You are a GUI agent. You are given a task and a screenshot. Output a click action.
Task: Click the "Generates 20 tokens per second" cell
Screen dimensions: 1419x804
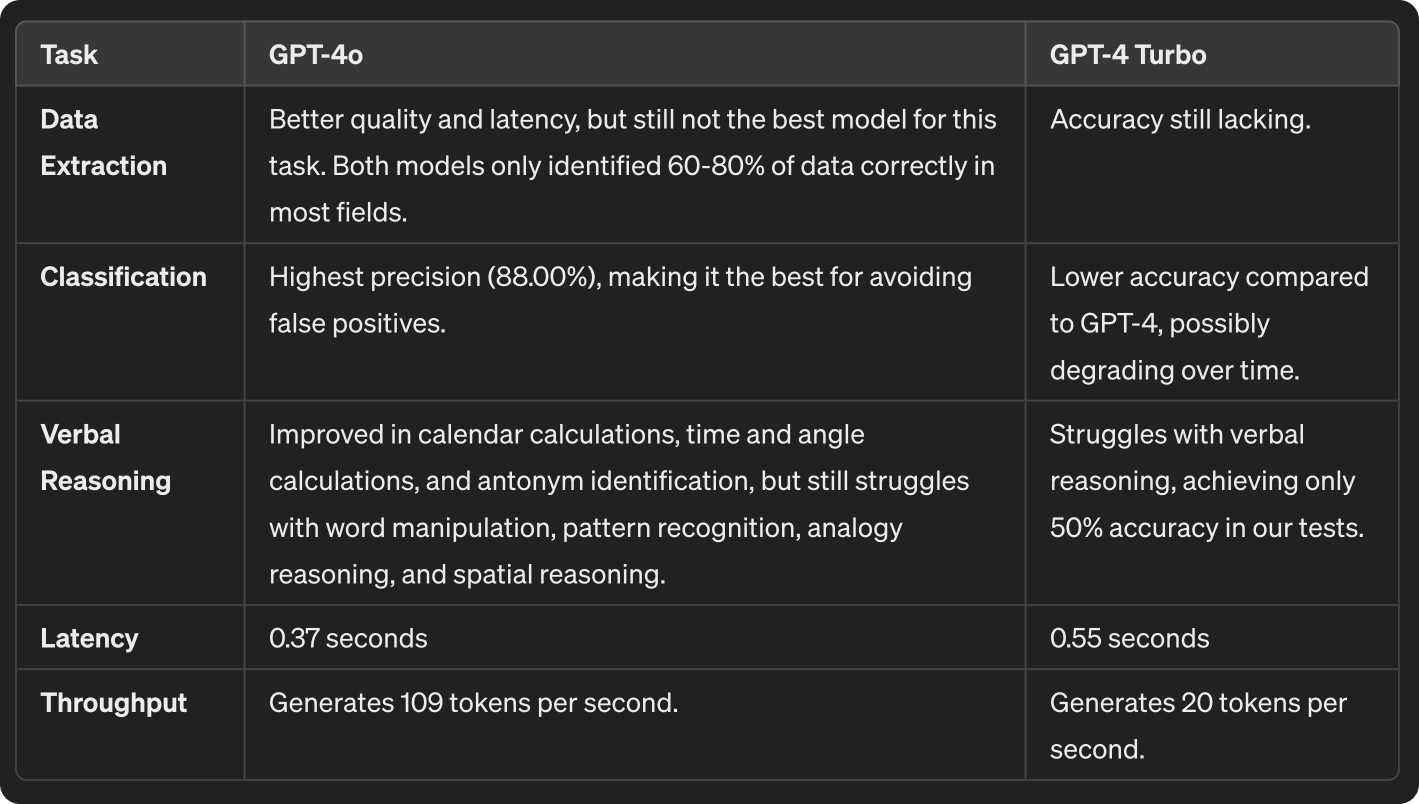pyautogui.click(x=1198, y=725)
